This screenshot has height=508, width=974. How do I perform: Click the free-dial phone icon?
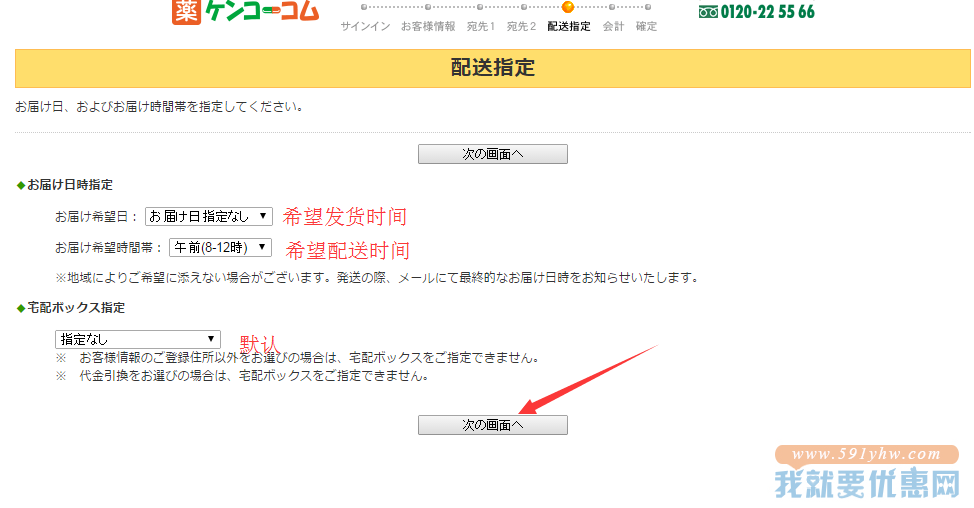coord(708,12)
